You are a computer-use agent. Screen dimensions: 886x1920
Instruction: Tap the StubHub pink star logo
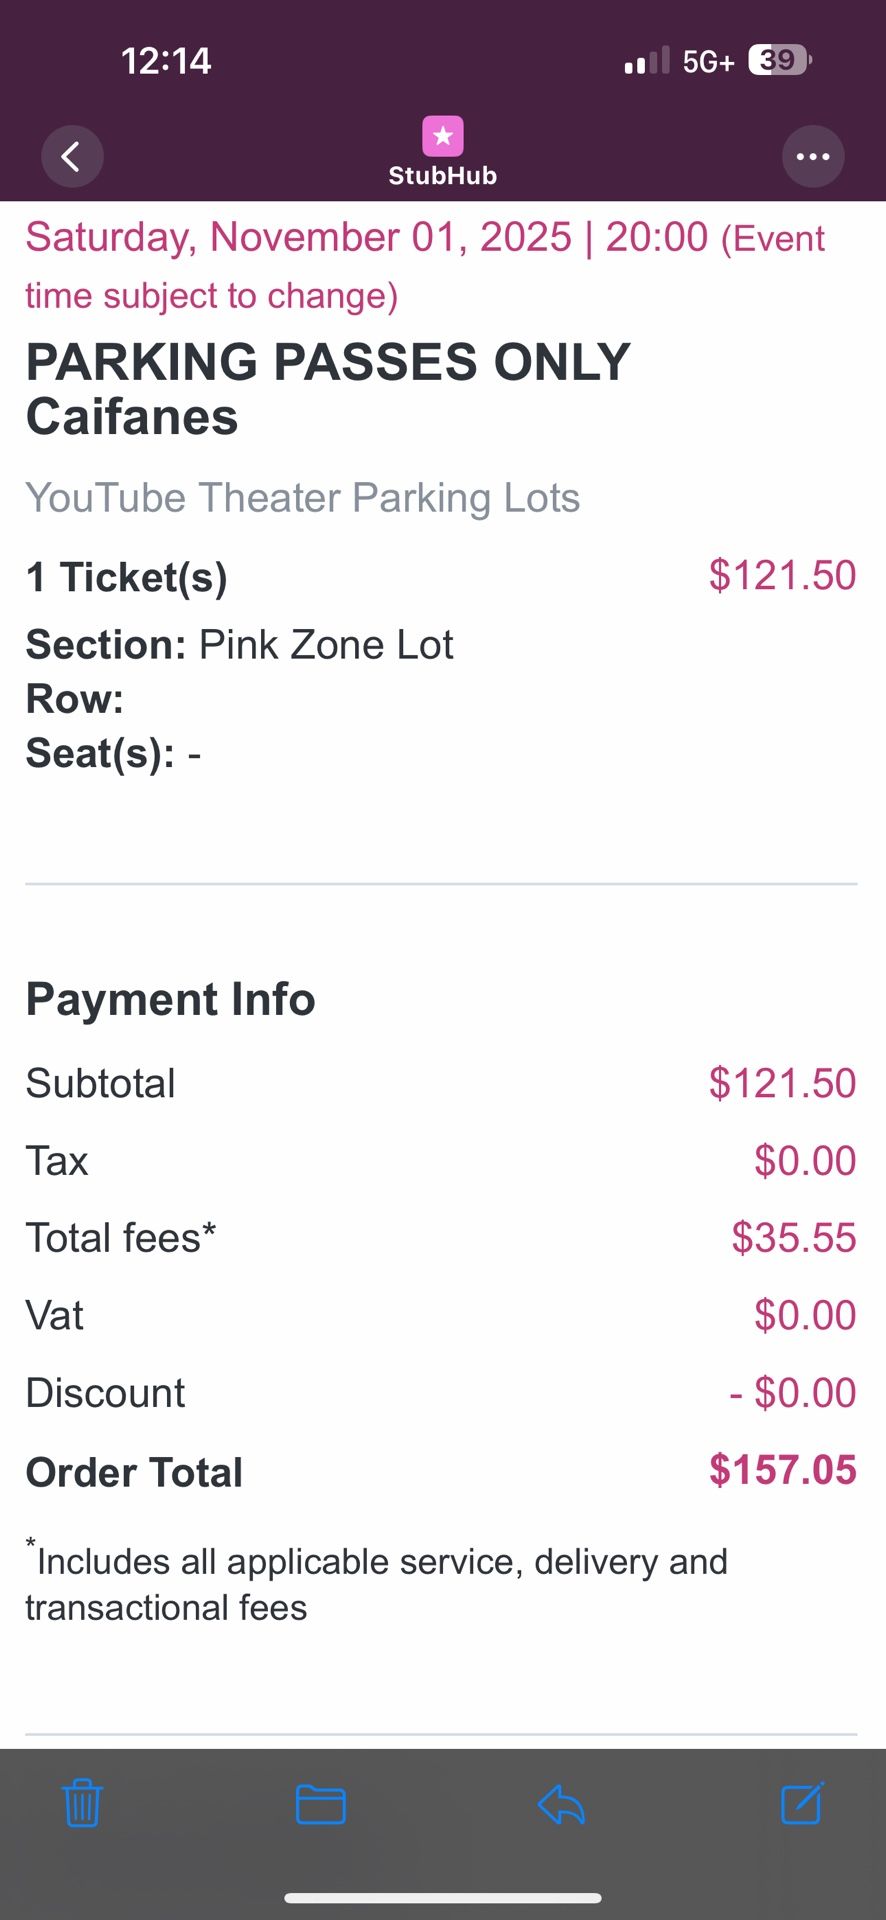click(x=442, y=136)
